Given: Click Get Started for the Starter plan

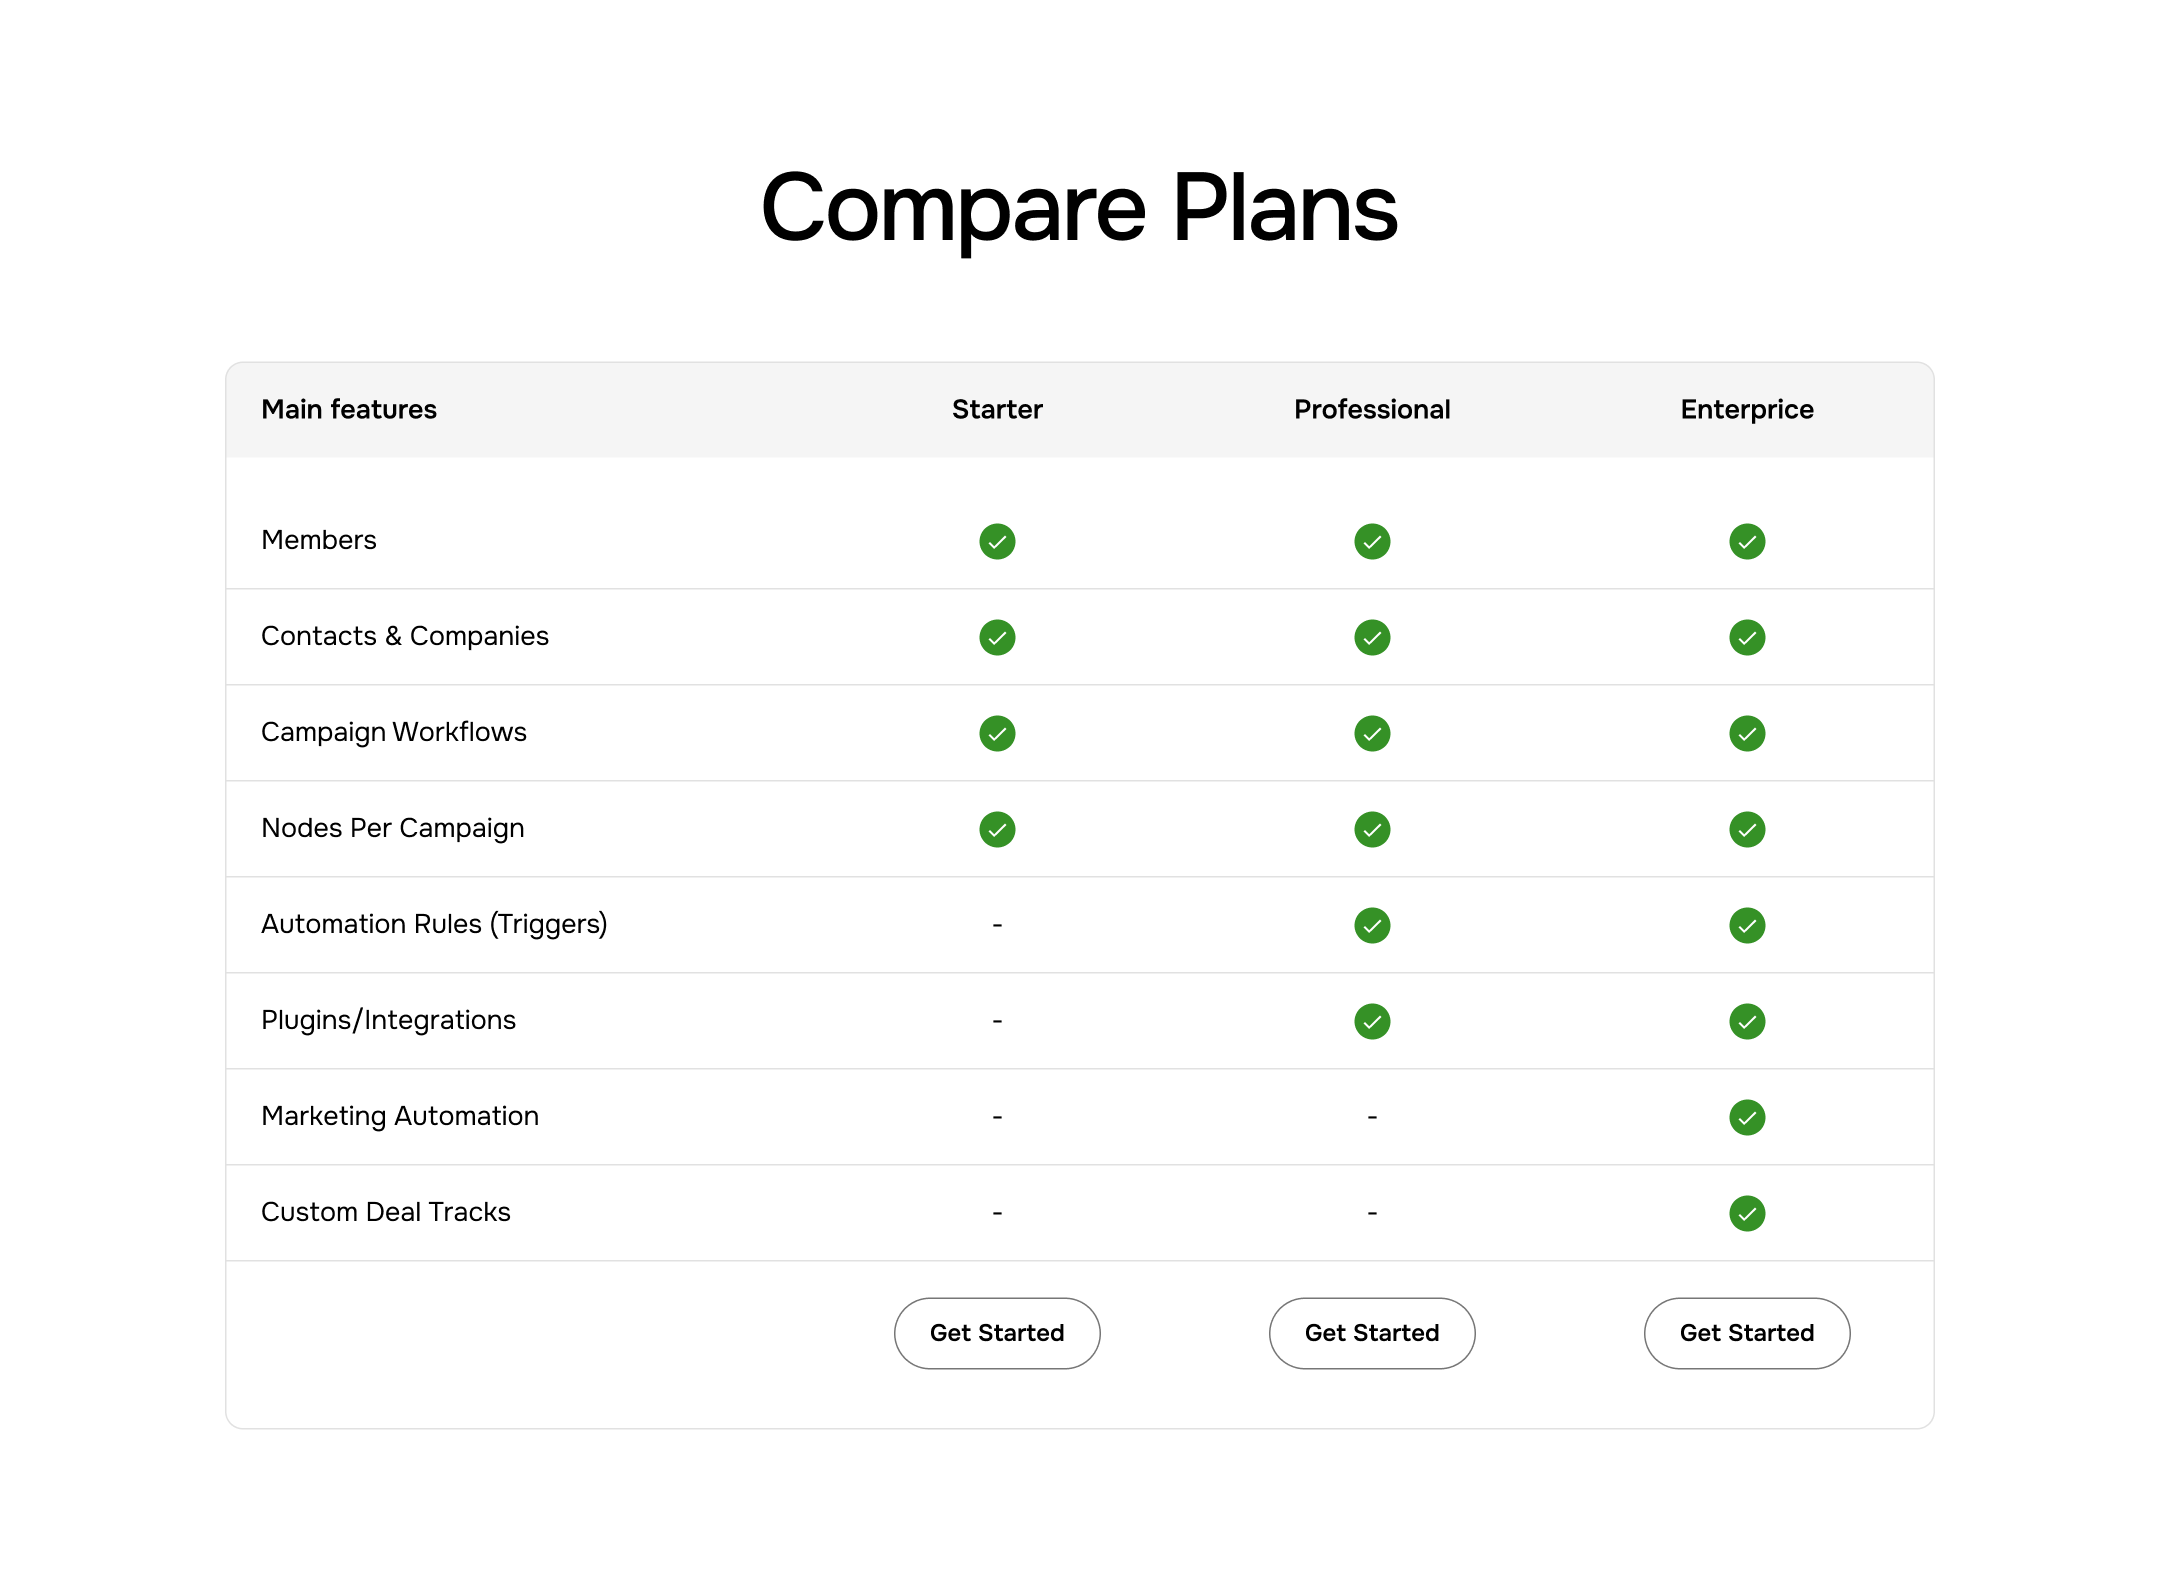Looking at the screenshot, I should pyautogui.click(x=996, y=1333).
